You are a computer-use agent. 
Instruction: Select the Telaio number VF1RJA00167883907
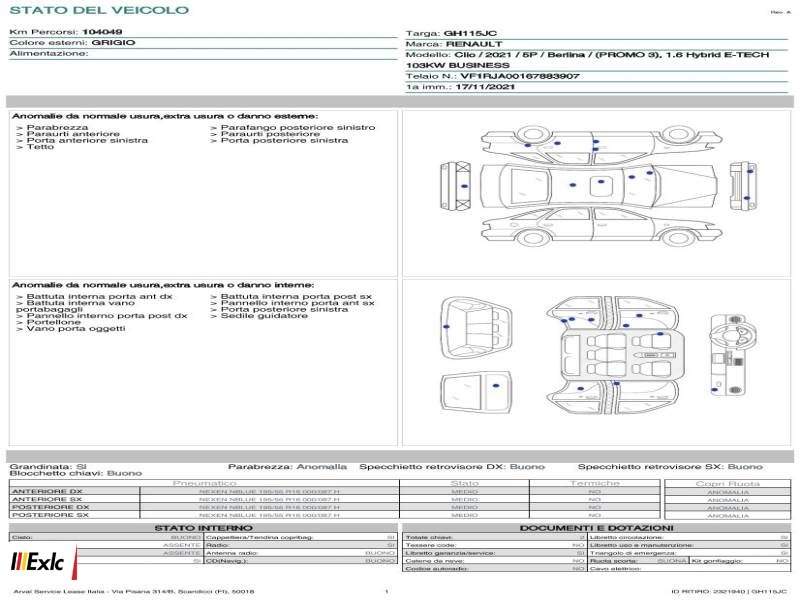point(519,76)
